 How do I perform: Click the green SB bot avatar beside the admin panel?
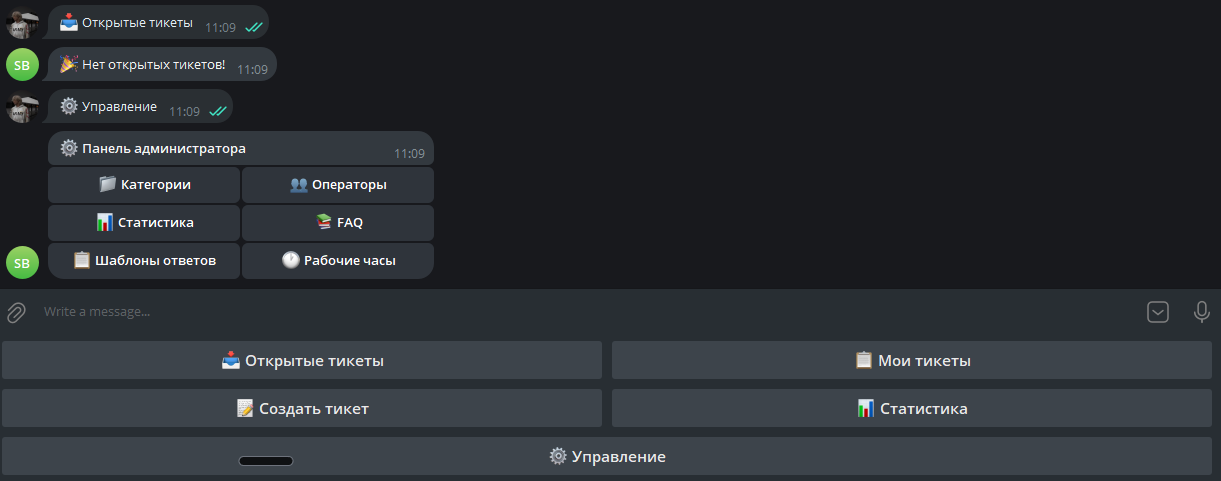coord(22,262)
